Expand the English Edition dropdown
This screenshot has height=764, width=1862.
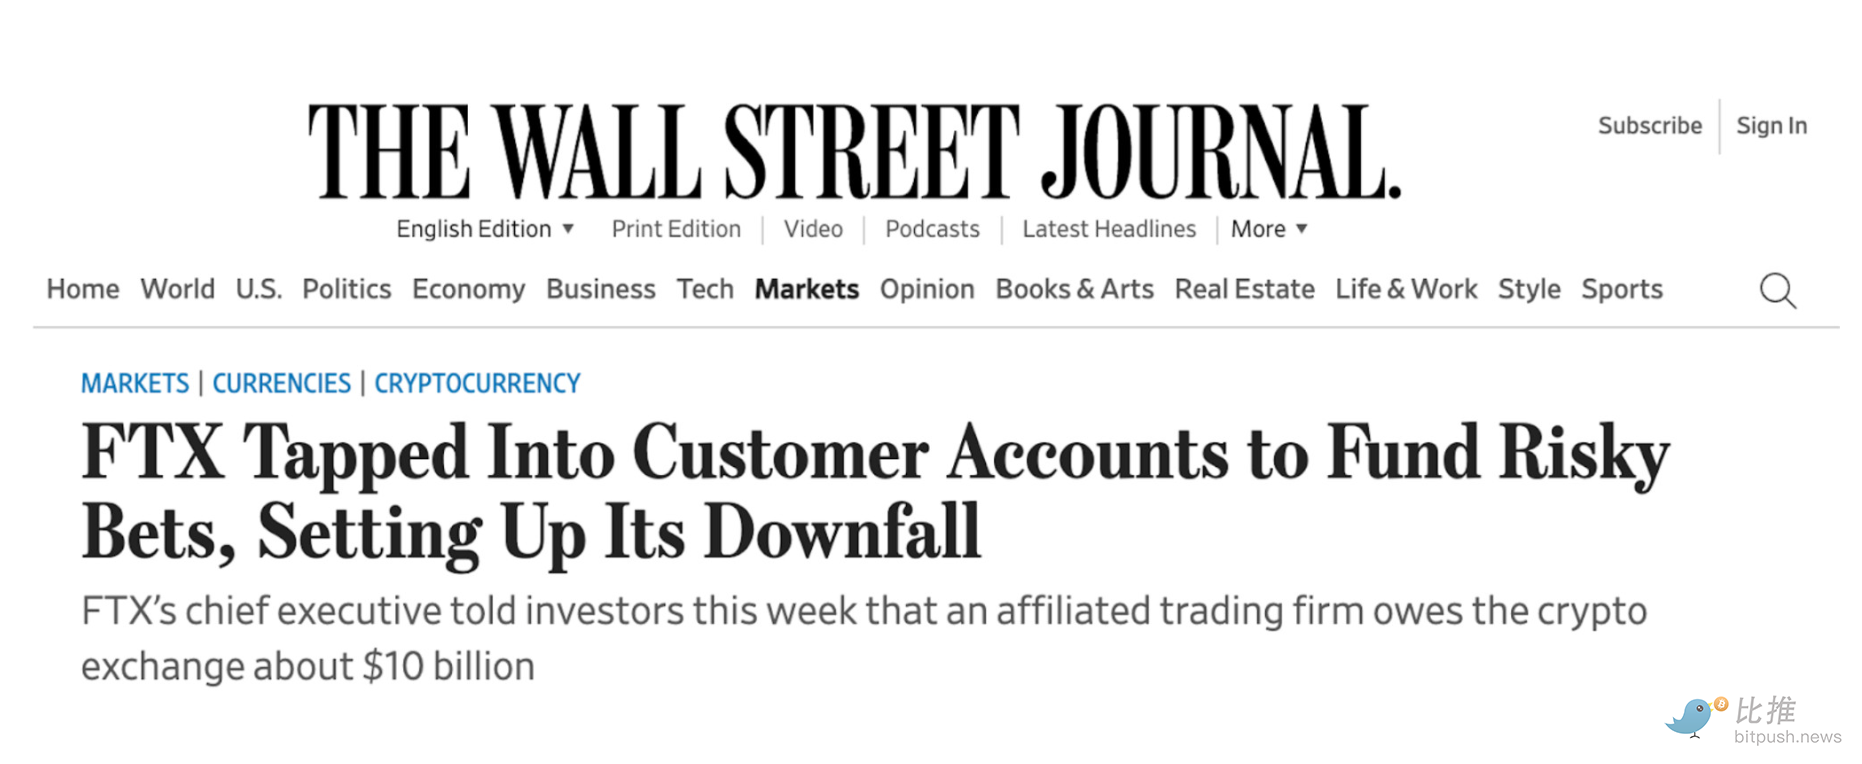coord(485,229)
